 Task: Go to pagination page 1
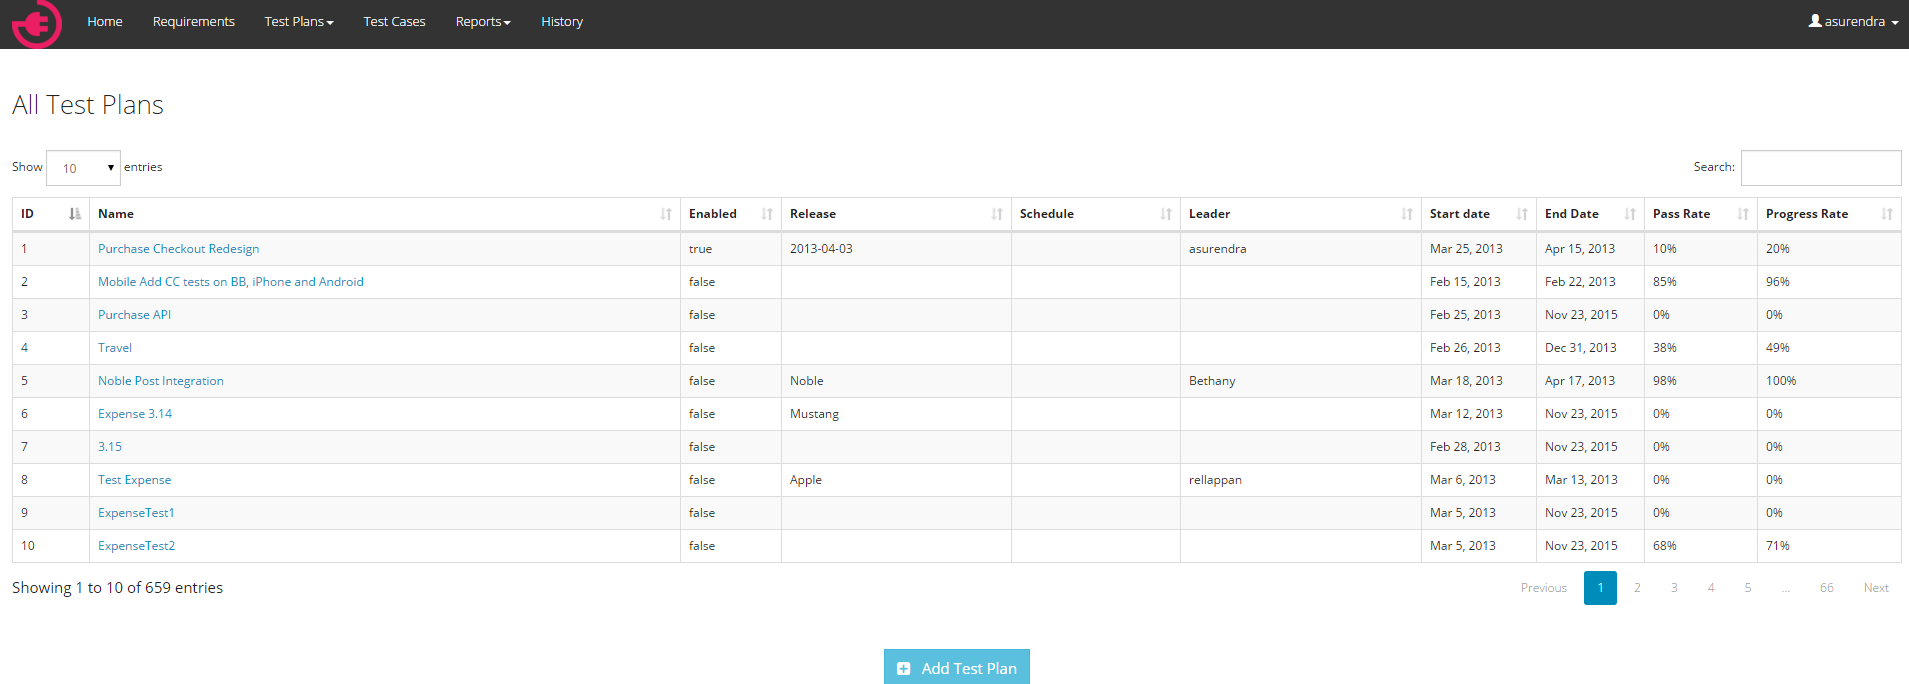click(1600, 588)
